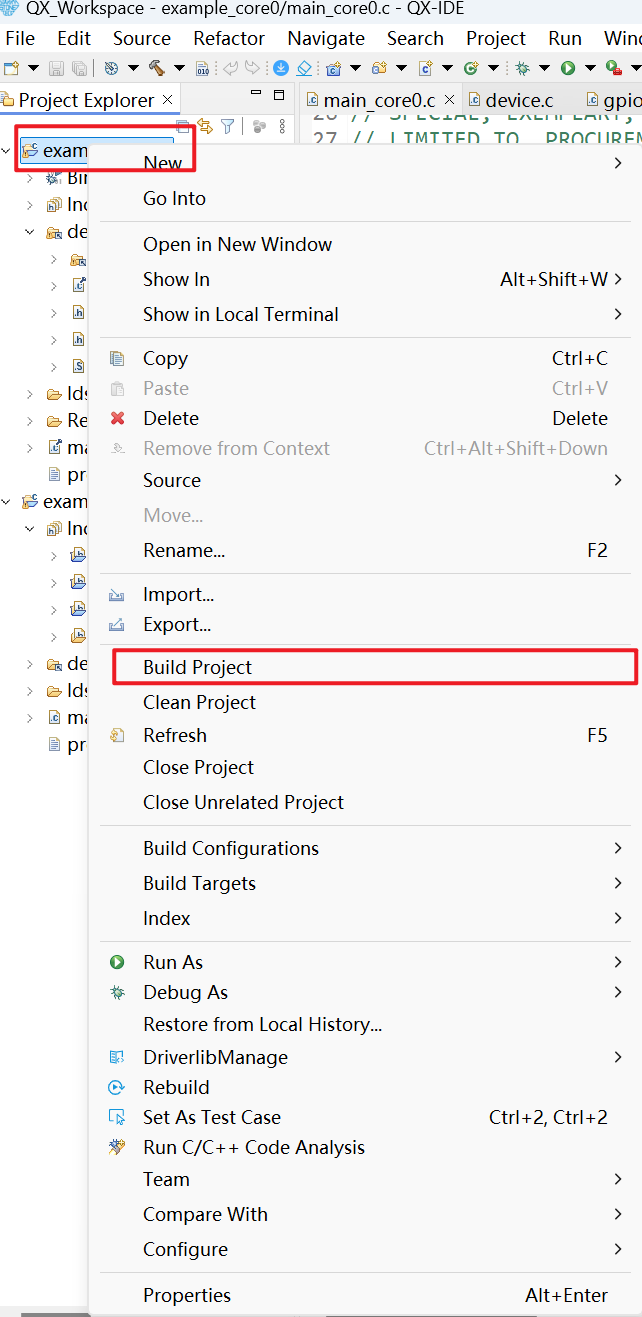The width and height of the screenshot is (642, 1317).
Task: Click the Copy icon in context menu
Action: [x=118, y=358]
